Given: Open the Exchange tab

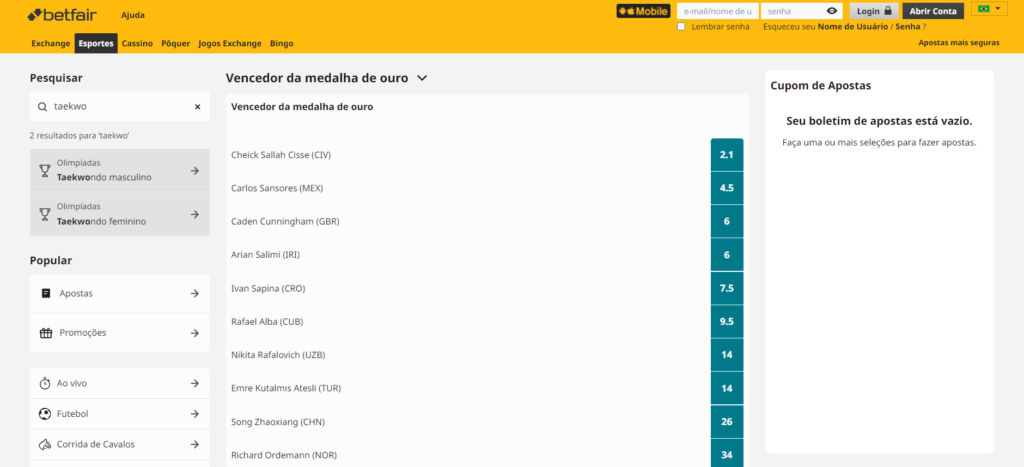Looking at the screenshot, I should click(x=51, y=44).
